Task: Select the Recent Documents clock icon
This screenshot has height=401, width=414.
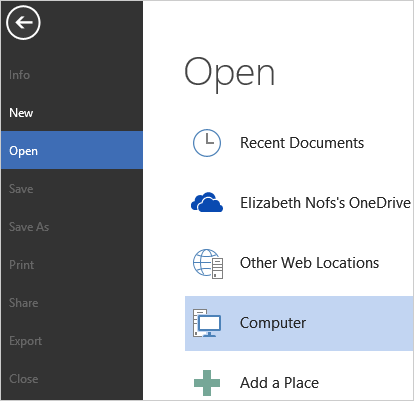Action: [207, 143]
